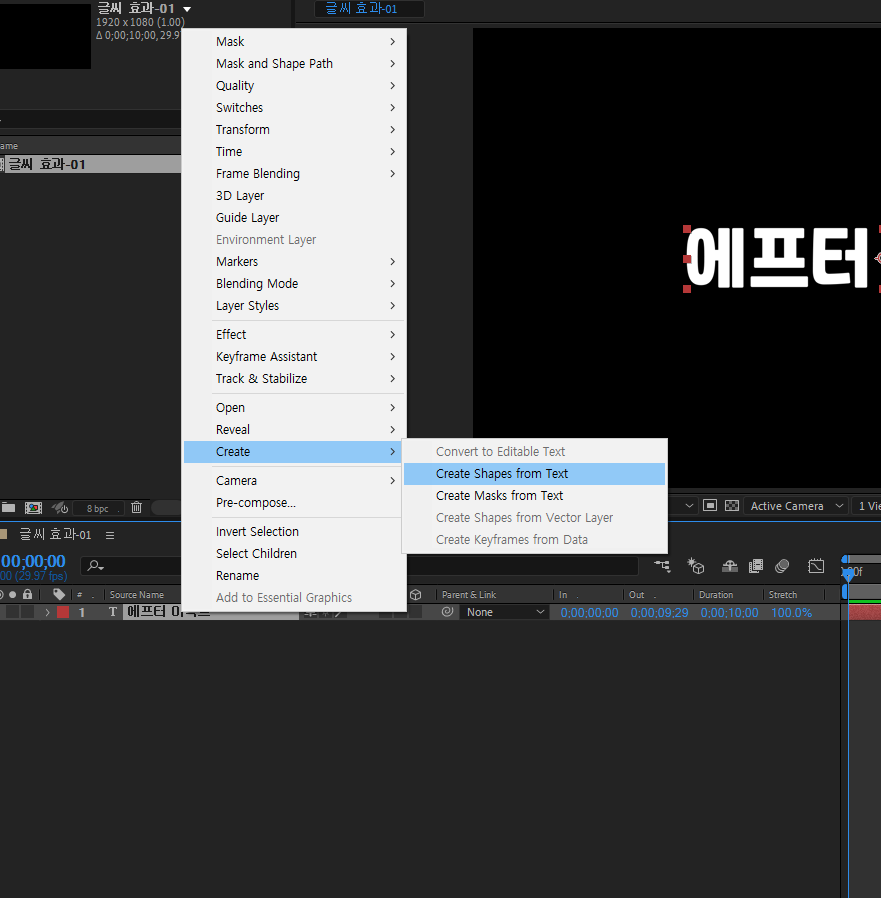Image resolution: width=881 pixels, height=898 pixels.
Task: Toggle Draft 3D icon in timeline
Action: coord(695,566)
